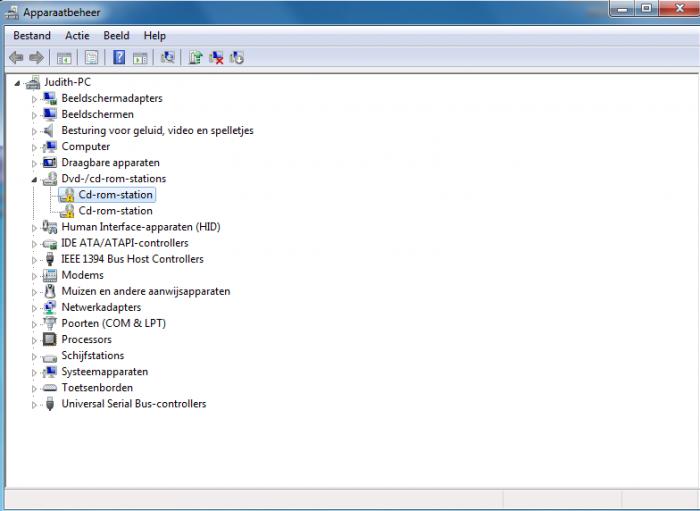The height and width of the screenshot is (511, 700).
Task: Open the Properties toolbar icon
Action: pos(91,58)
